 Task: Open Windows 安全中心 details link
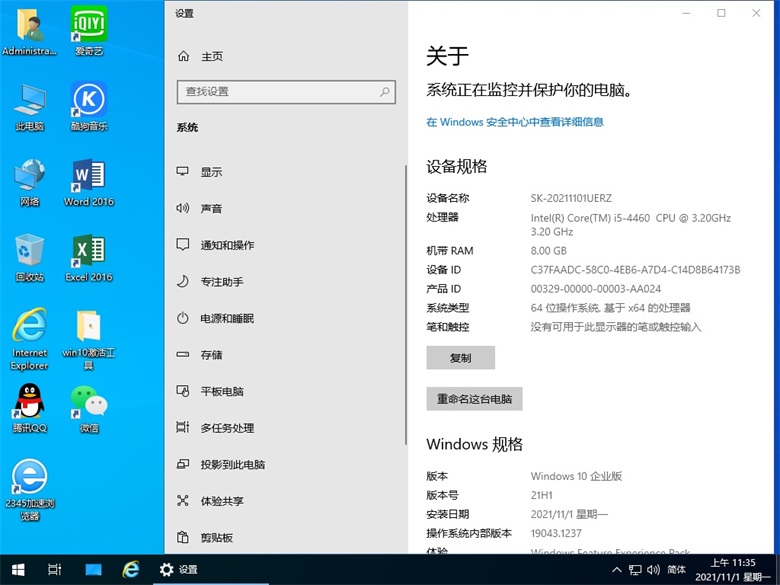pyautogui.click(x=515, y=122)
